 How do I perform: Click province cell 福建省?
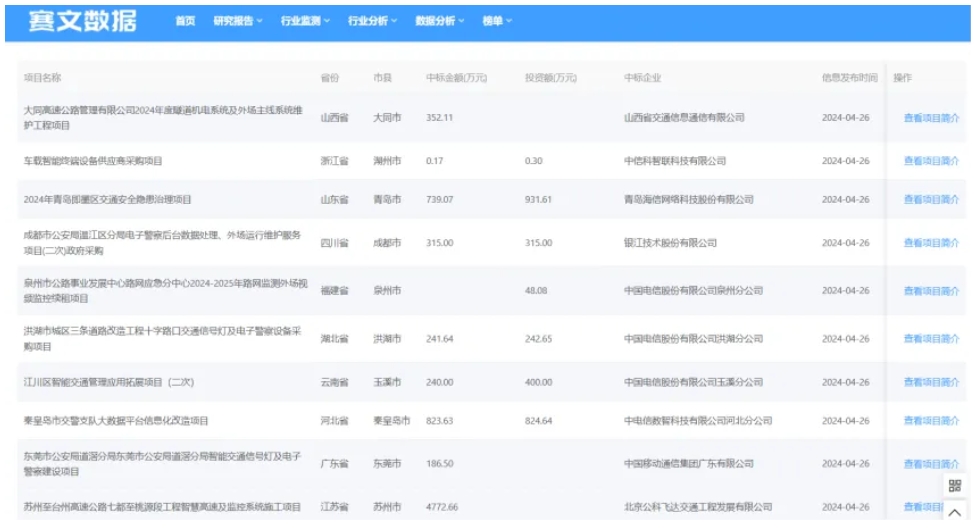click(335, 290)
